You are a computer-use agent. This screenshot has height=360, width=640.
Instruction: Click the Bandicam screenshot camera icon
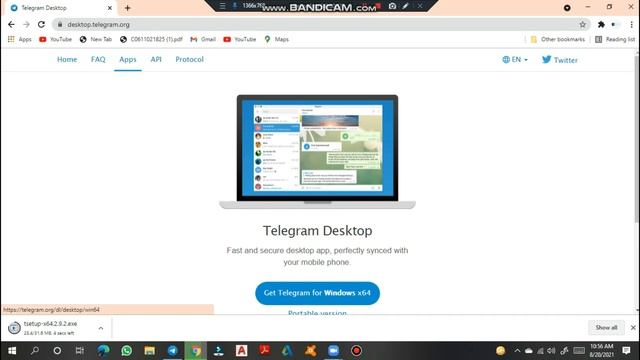[x=392, y=6]
